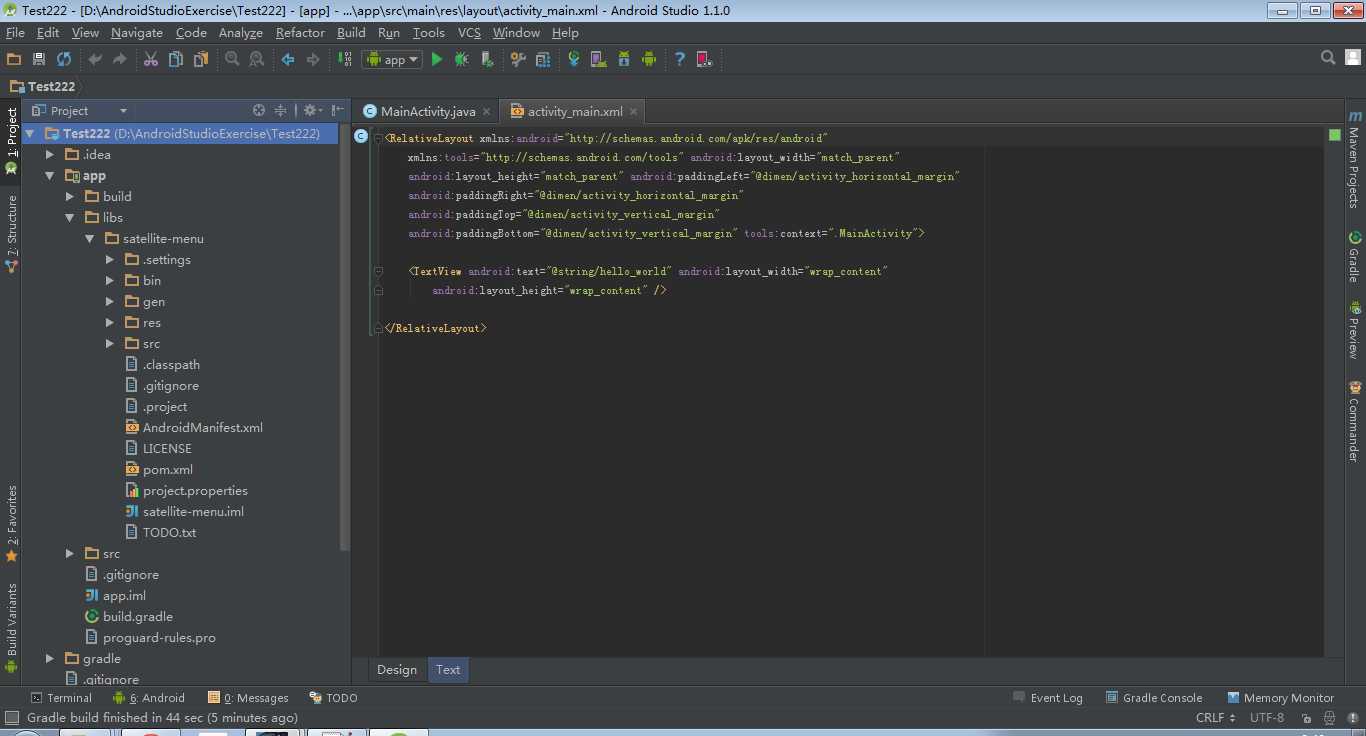Close the activity_main.xml tab

634,112
